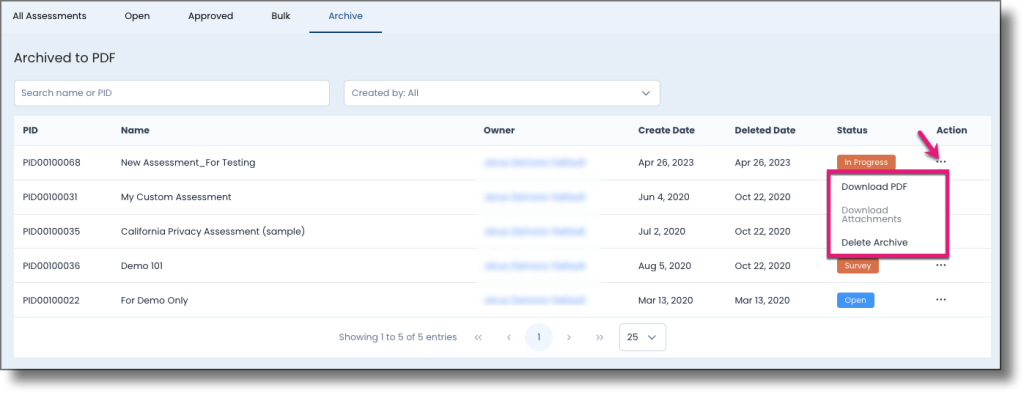Click California Privacy Assessment (sample) name
Viewport: 1024px width, 393px height.
(x=213, y=231)
